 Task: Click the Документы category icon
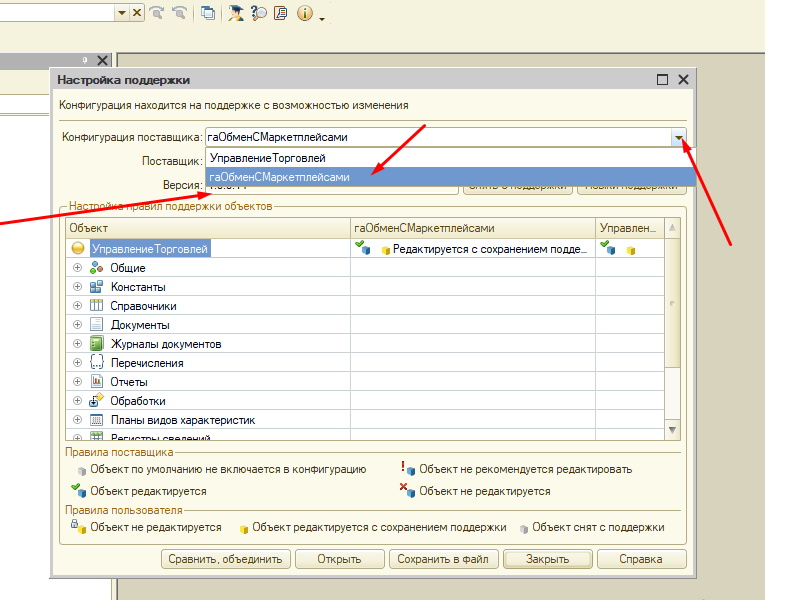pos(96,324)
